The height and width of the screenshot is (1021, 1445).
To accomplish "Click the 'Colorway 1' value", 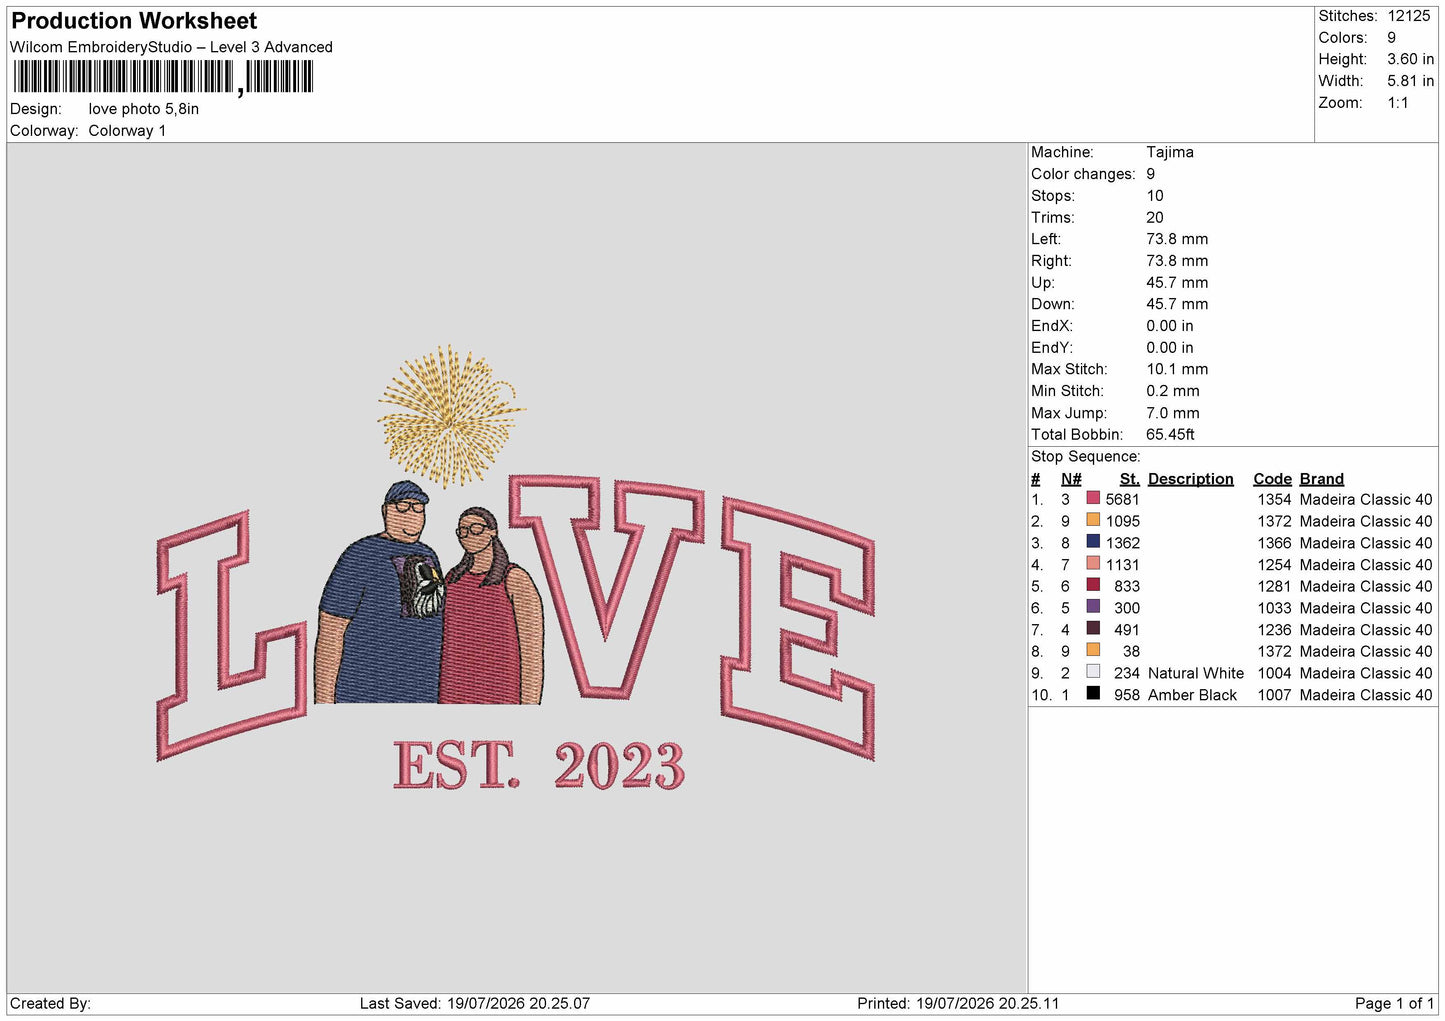I will pyautogui.click(x=127, y=131).
